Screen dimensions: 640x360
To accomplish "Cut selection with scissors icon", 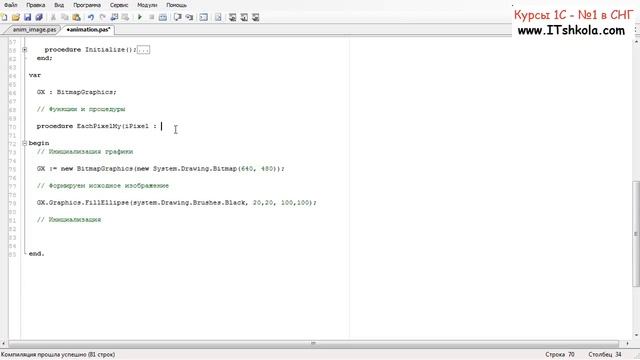I will pyautogui.click(x=53, y=17).
